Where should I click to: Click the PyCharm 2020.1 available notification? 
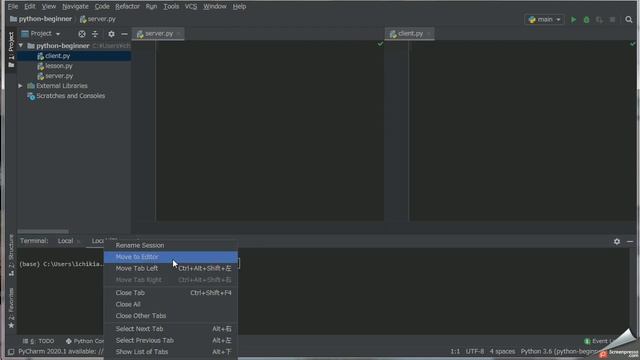pyautogui.click(x=60, y=351)
